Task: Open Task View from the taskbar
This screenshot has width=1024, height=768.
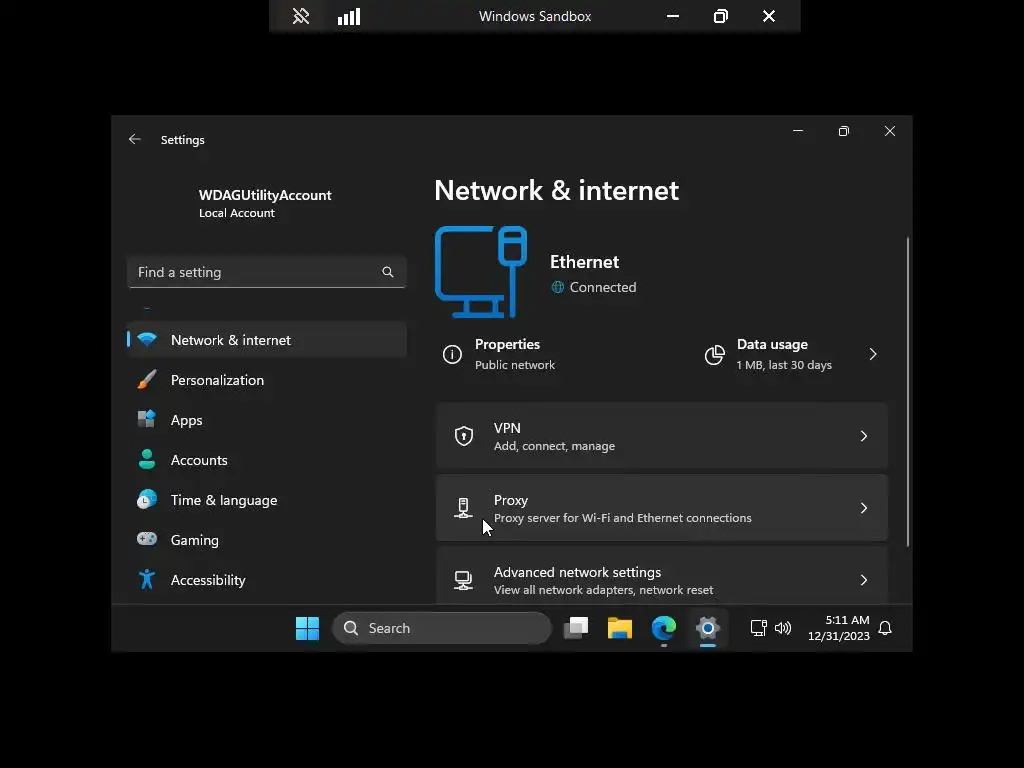Action: [x=576, y=628]
